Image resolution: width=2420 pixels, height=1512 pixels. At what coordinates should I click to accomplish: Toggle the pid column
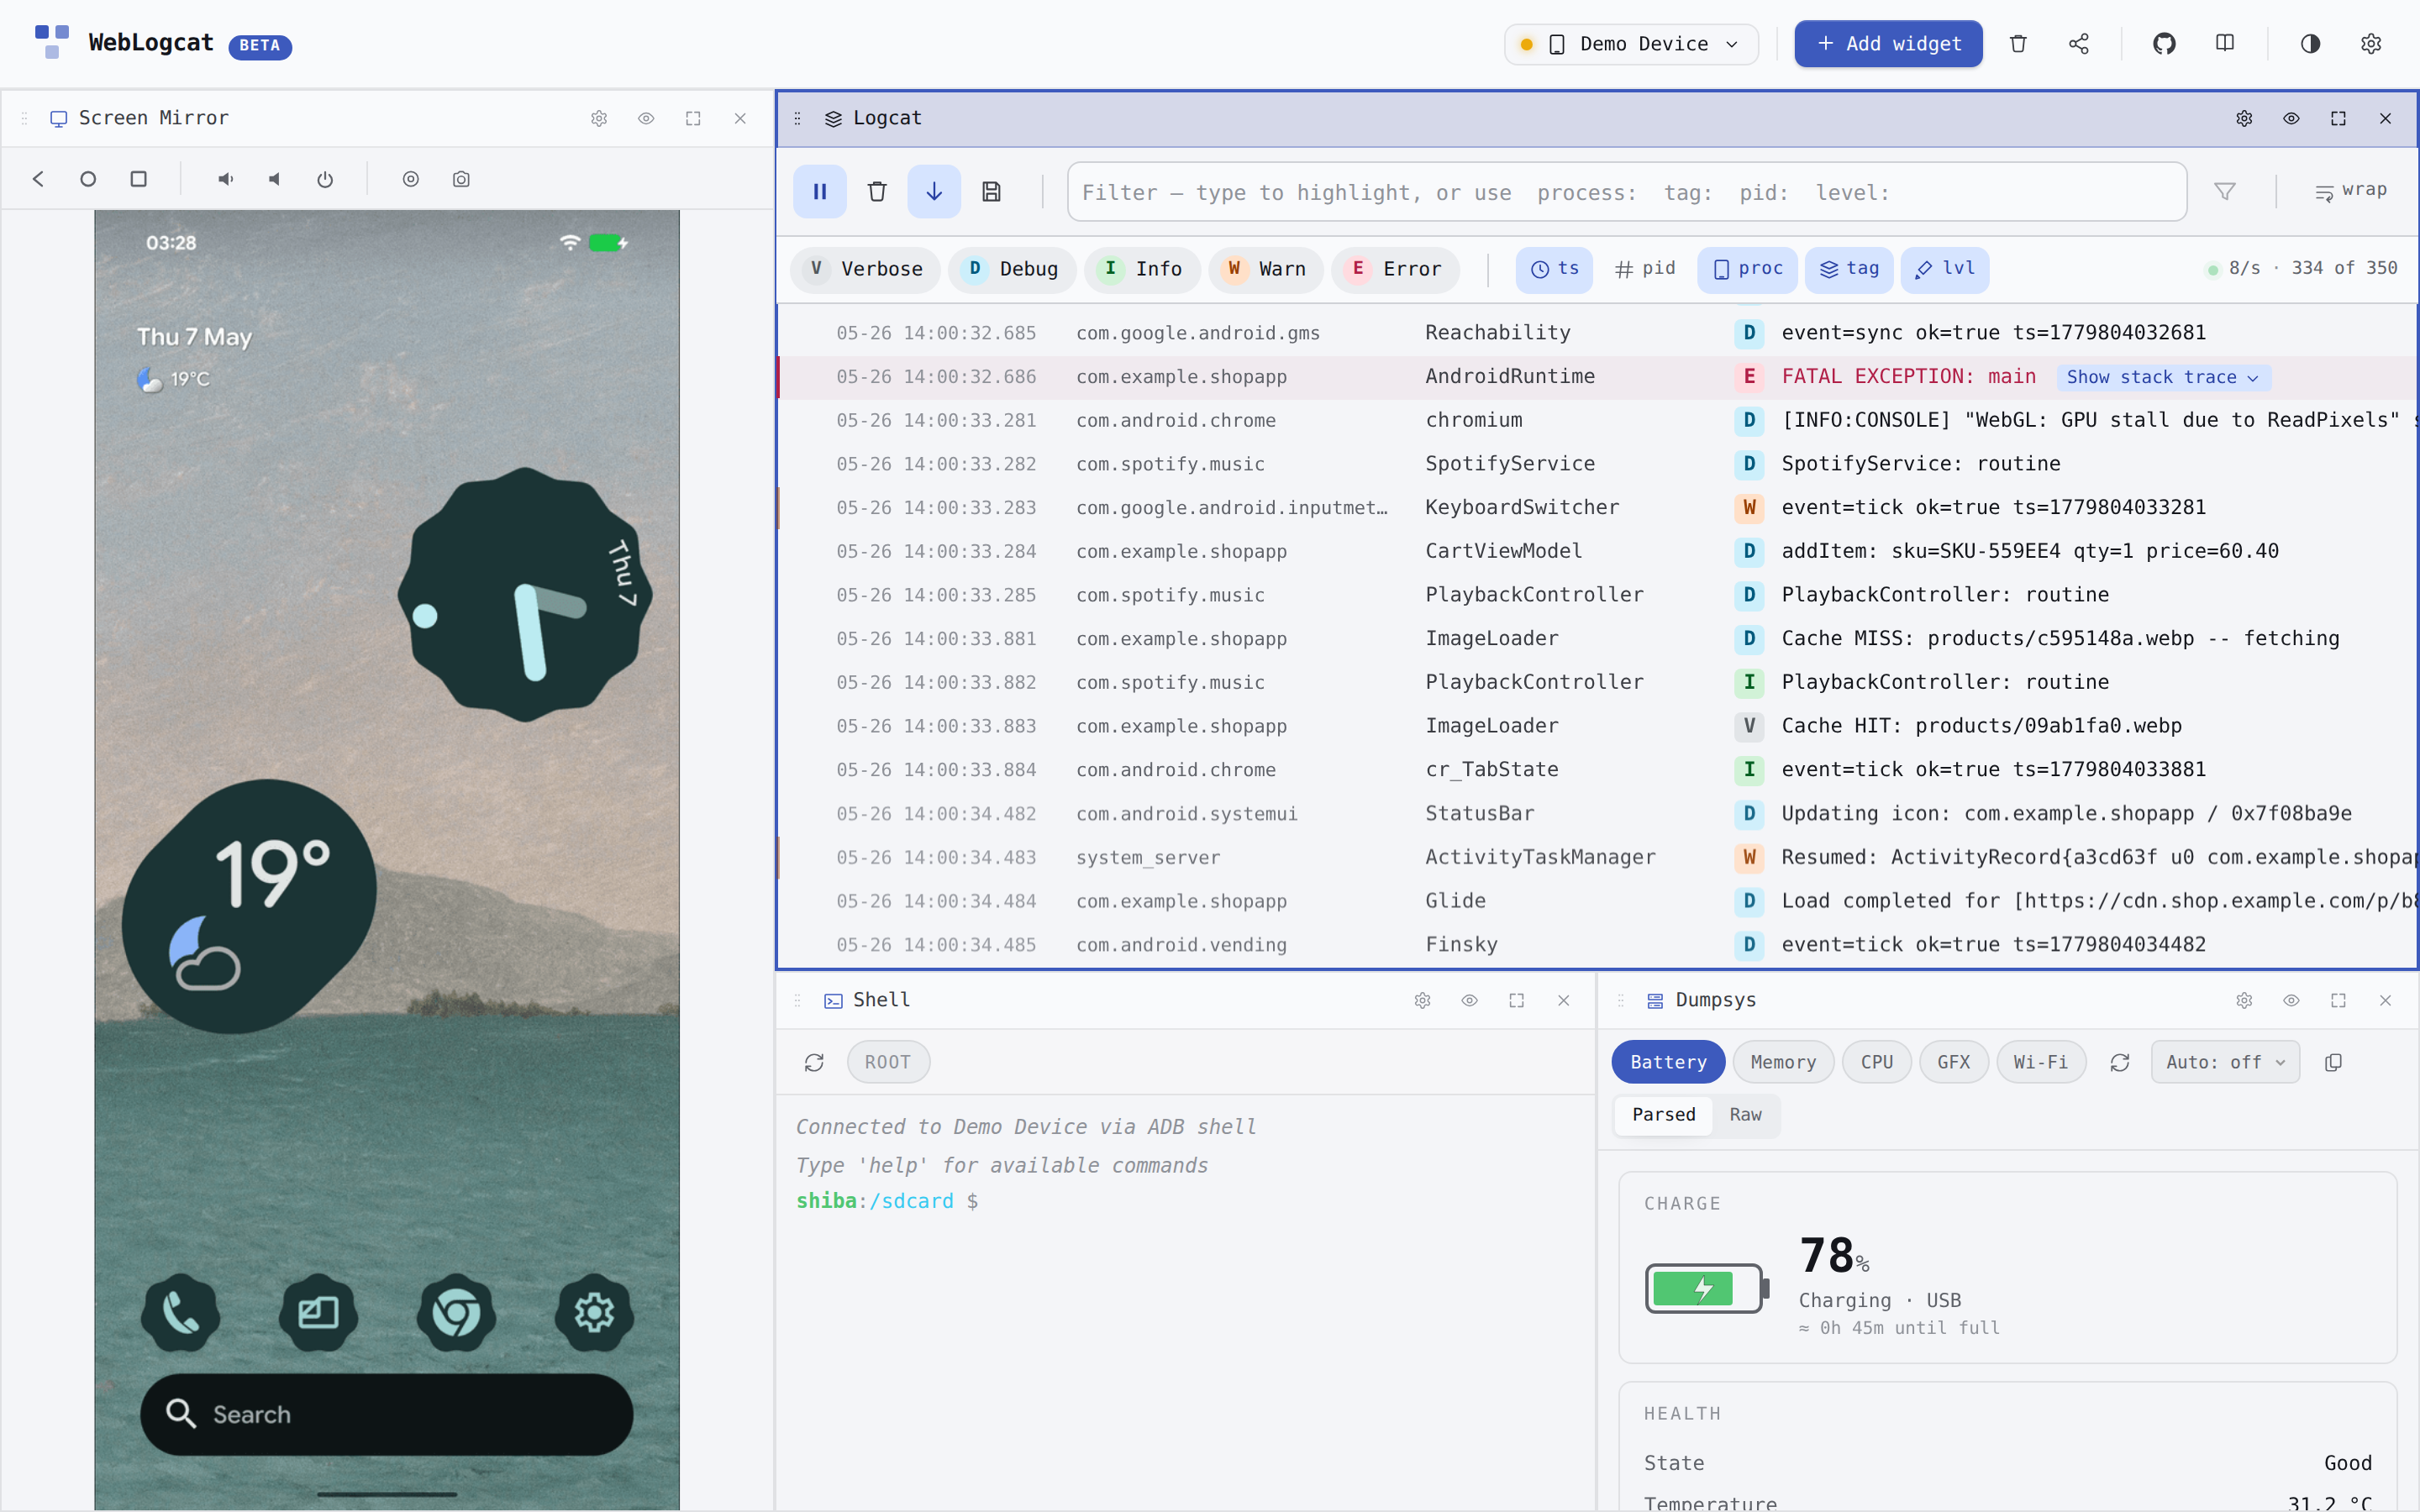(1646, 269)
